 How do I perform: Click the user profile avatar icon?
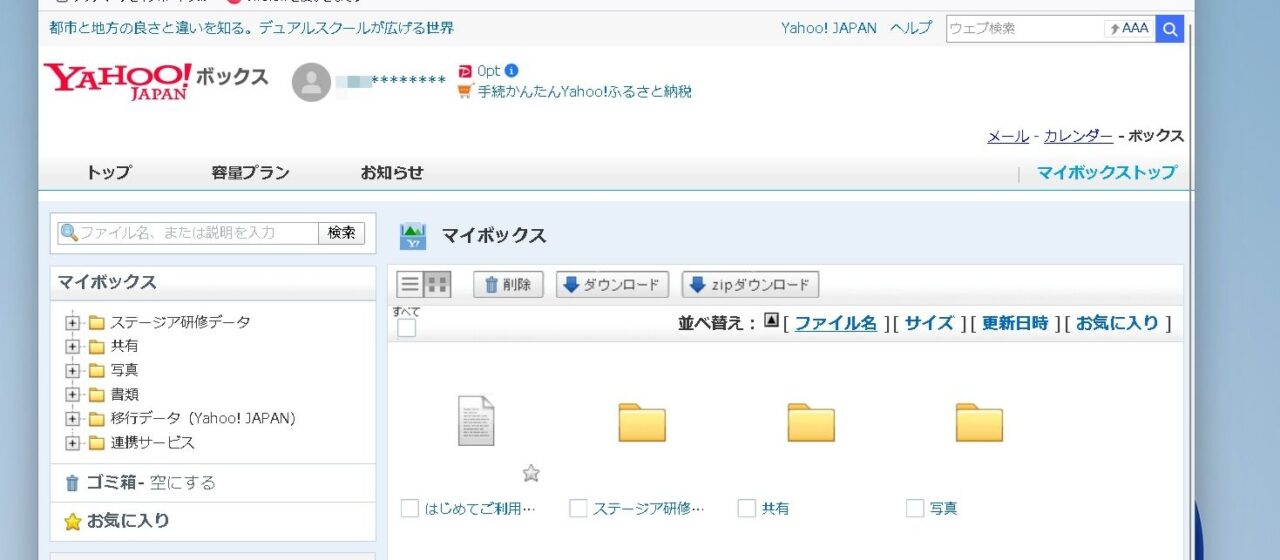coord(311,82)
